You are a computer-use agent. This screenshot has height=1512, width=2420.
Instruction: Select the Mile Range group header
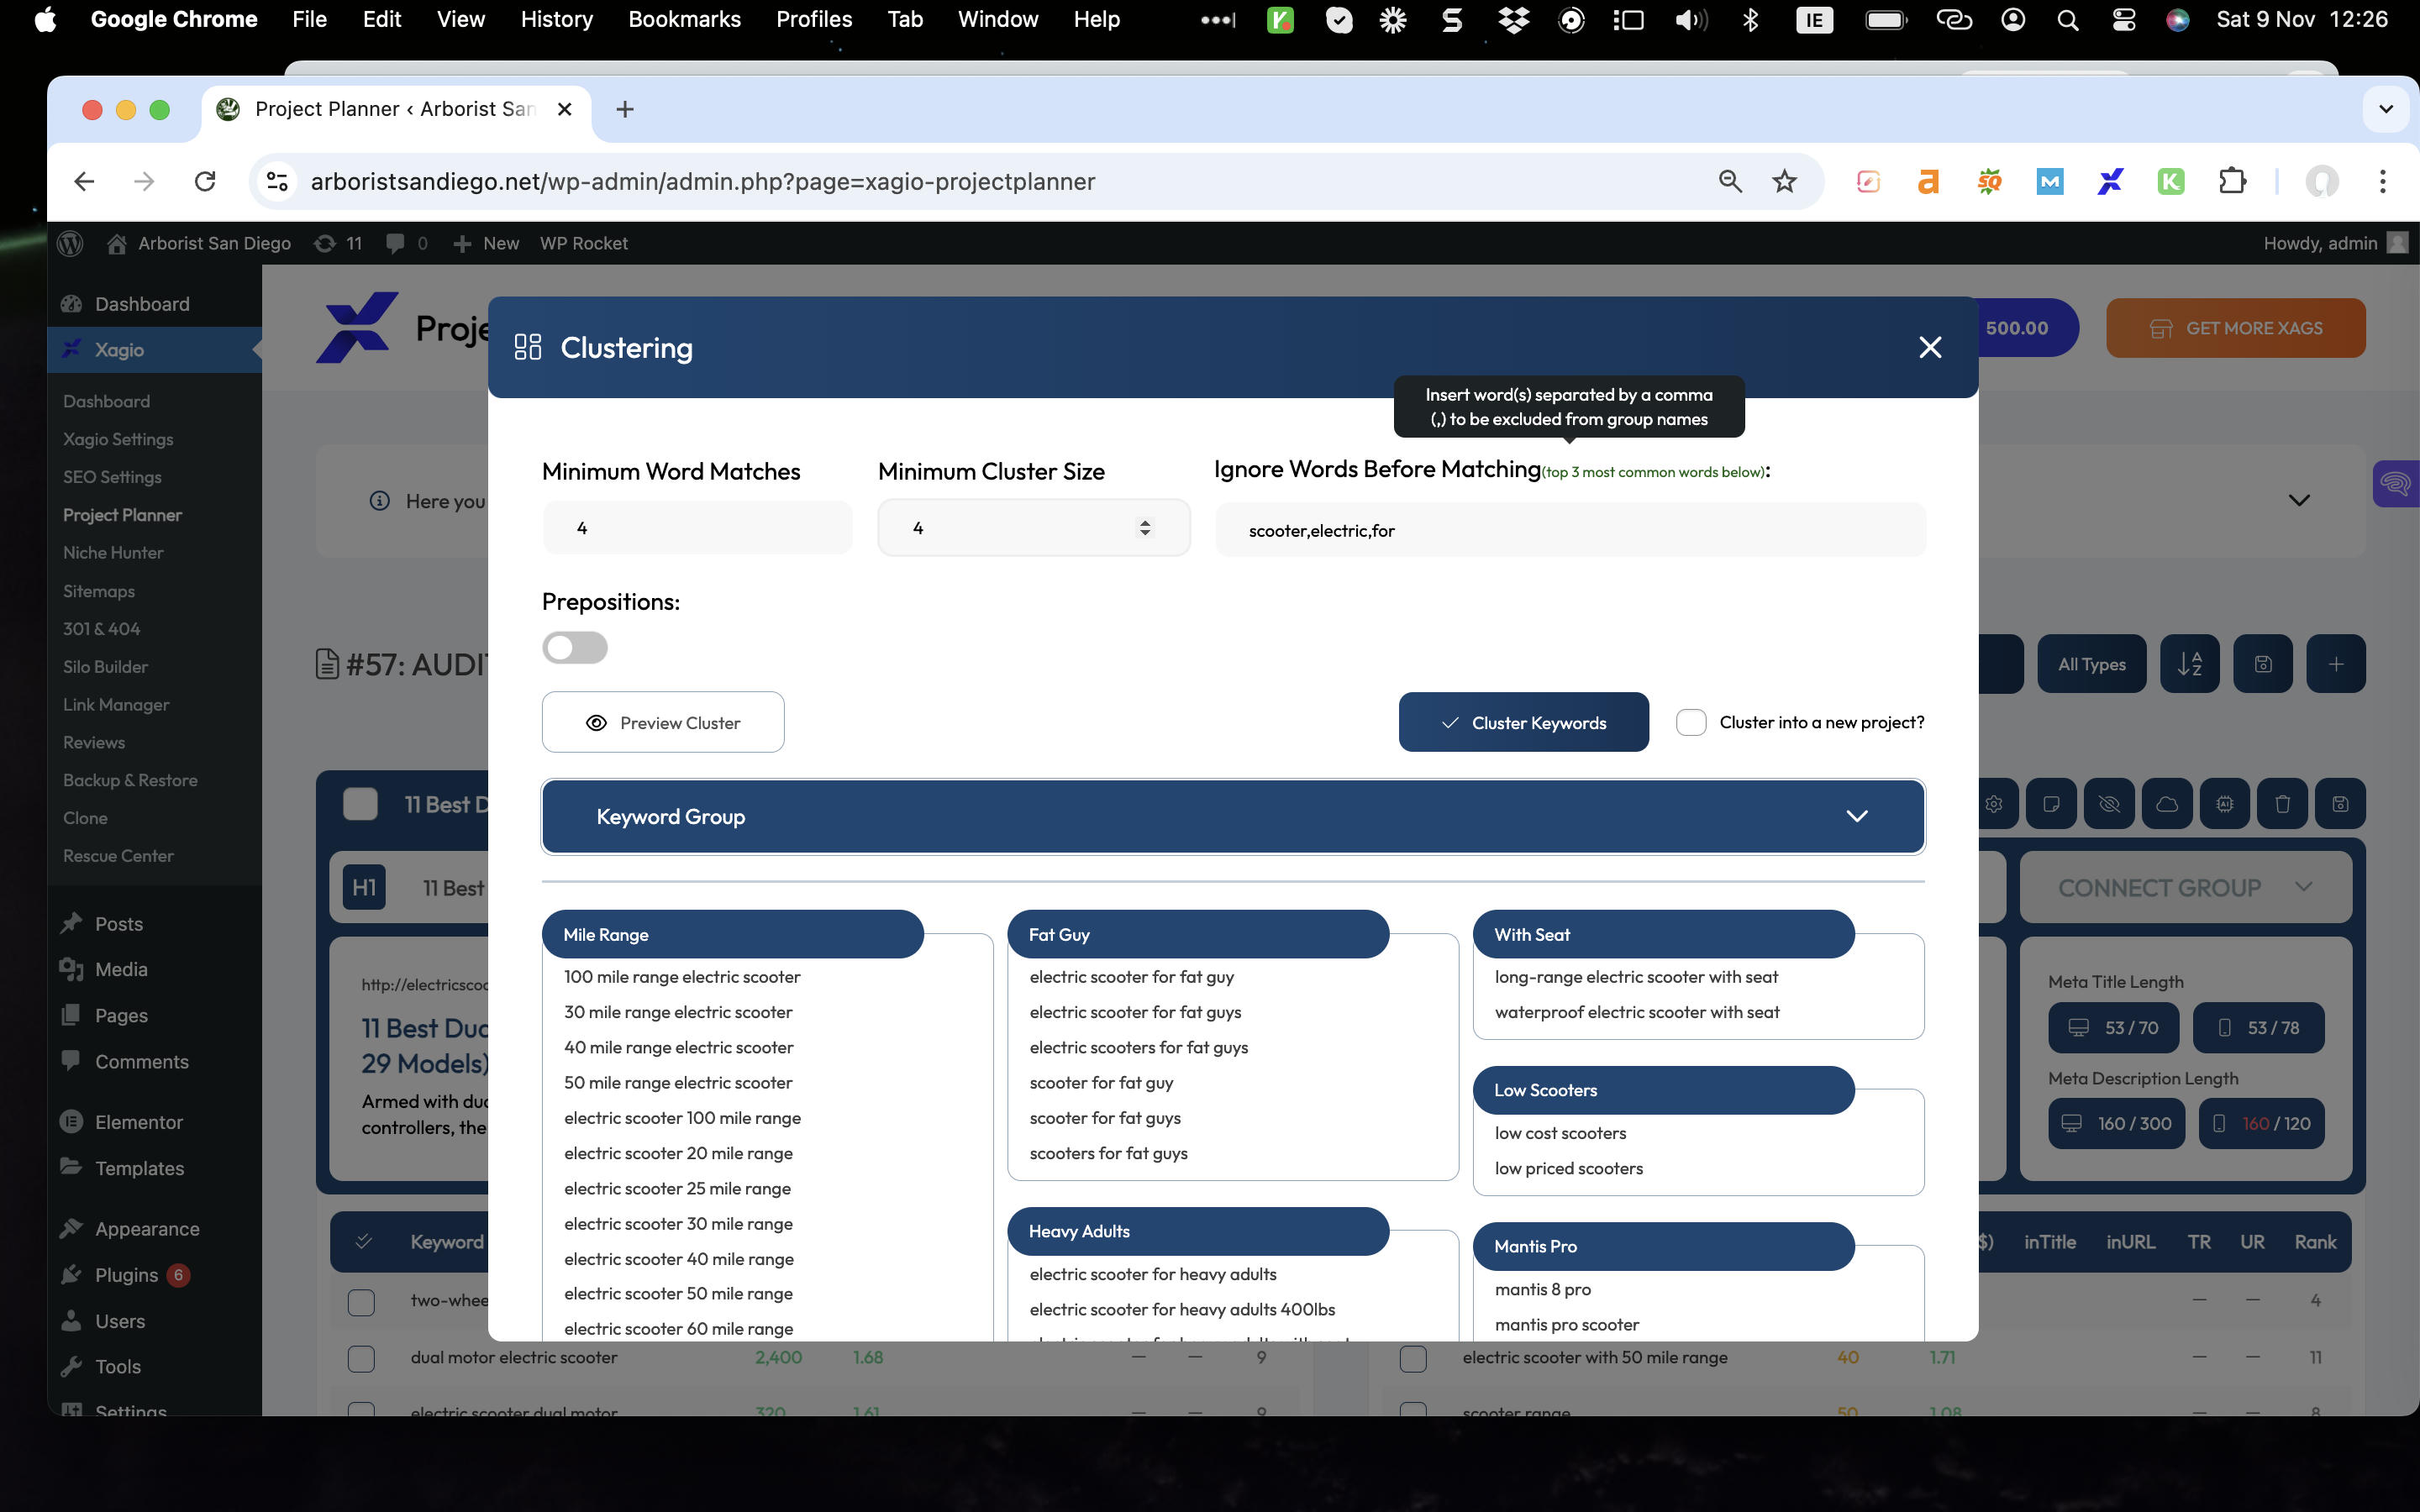[x=732, y=934]
